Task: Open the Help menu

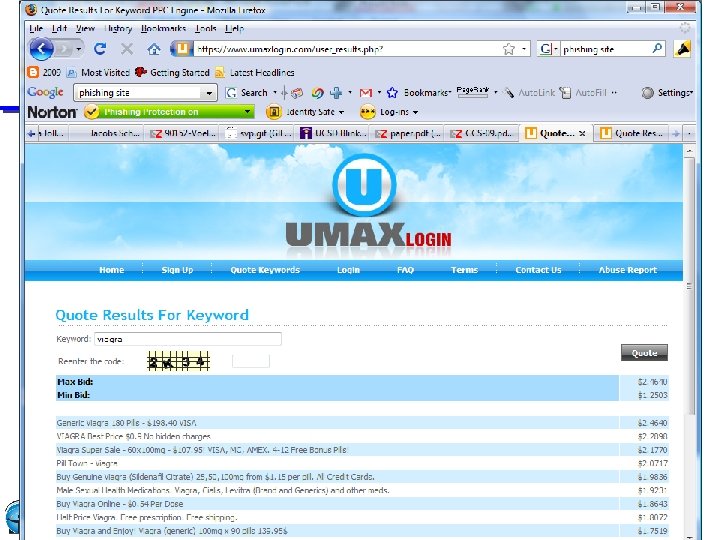Action: click(x=234, y=28)
